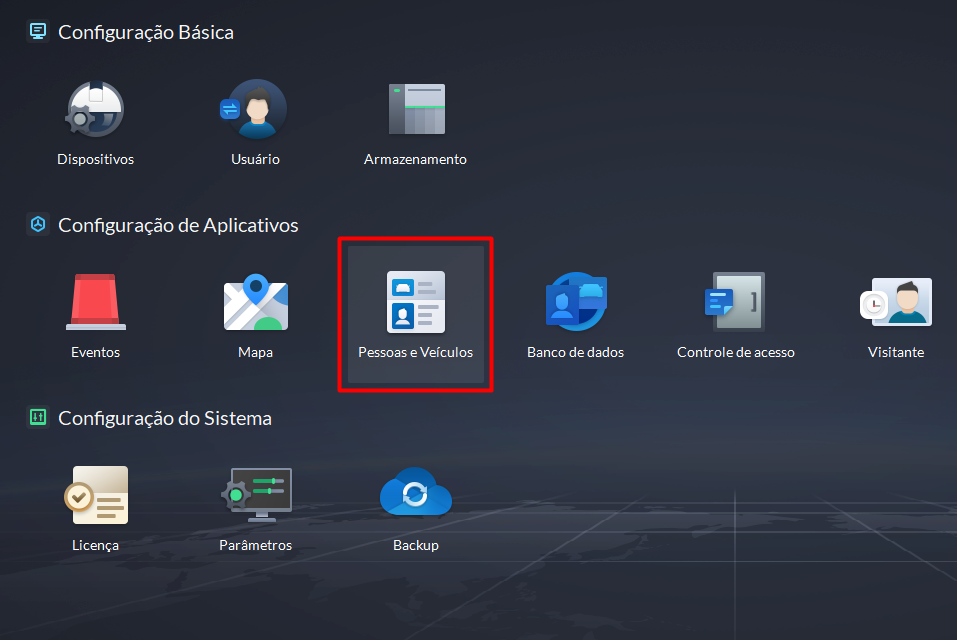
Task: Select the Pessoas e Veículos card icon
Action: [x=415, y=302]
